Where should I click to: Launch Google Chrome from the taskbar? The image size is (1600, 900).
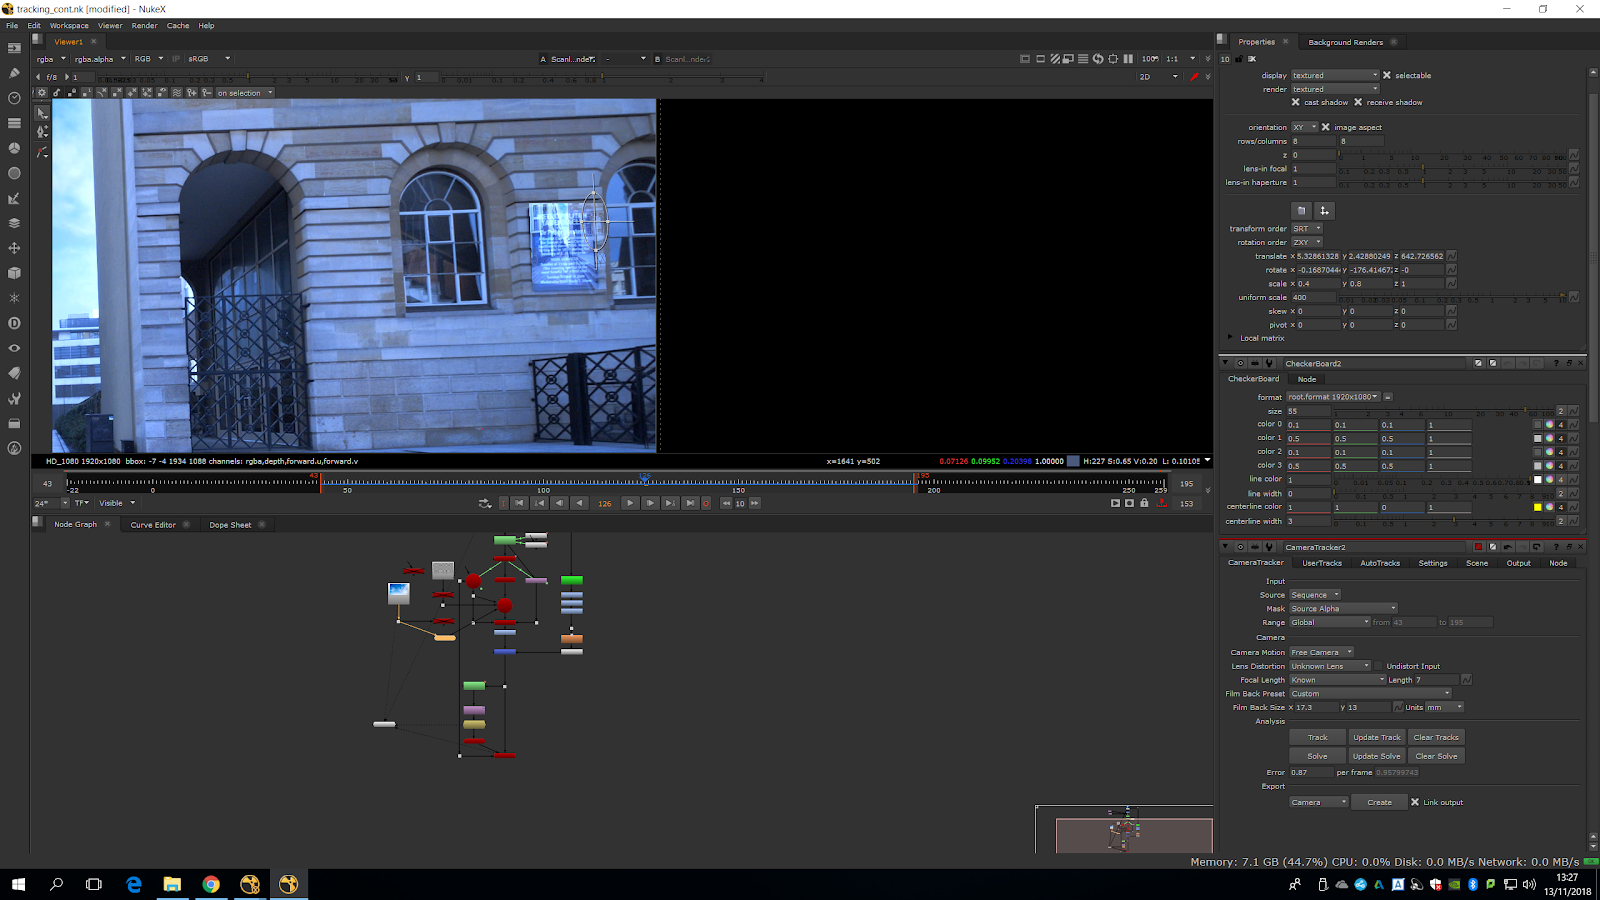(211, 884)
